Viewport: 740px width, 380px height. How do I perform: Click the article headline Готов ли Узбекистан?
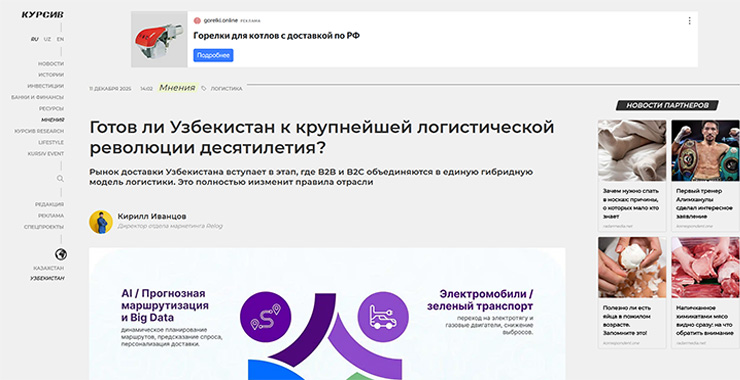click(x=321, y=137)
